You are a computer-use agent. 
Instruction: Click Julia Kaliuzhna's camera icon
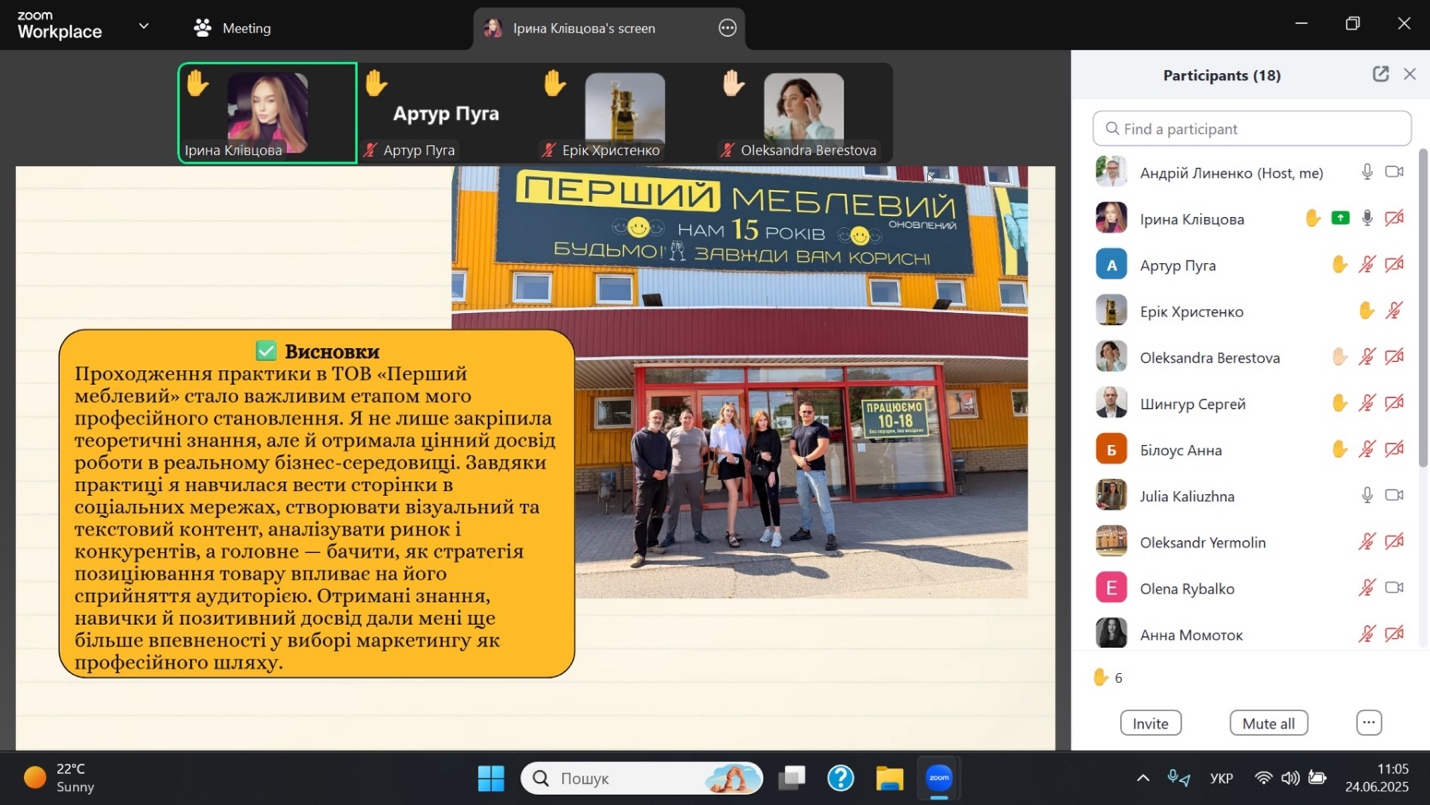pos(1395,495)
